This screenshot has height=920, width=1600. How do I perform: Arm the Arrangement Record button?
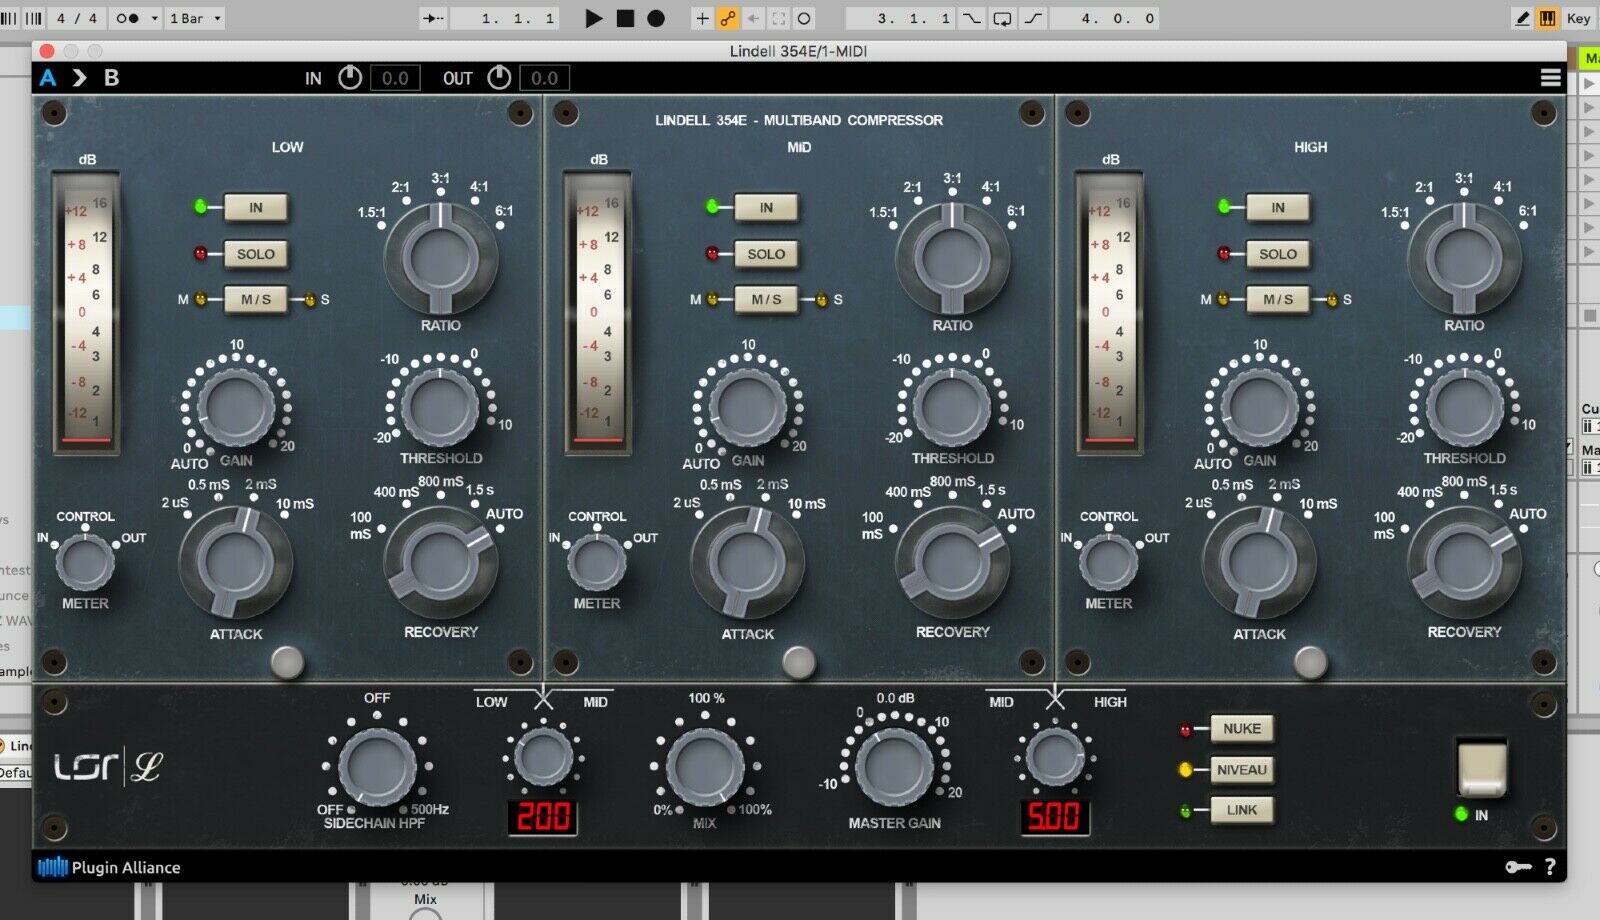[656, 18]
